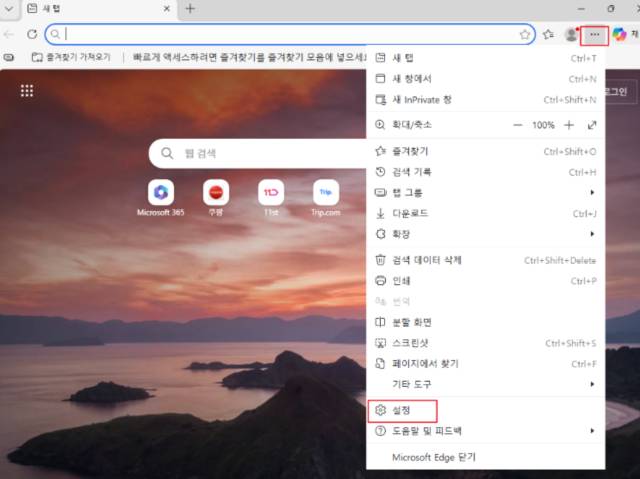This screenshot has height=479, width=640.
Task: Open the Settings and more ellipsis button
Action: (x=594, y=35)
